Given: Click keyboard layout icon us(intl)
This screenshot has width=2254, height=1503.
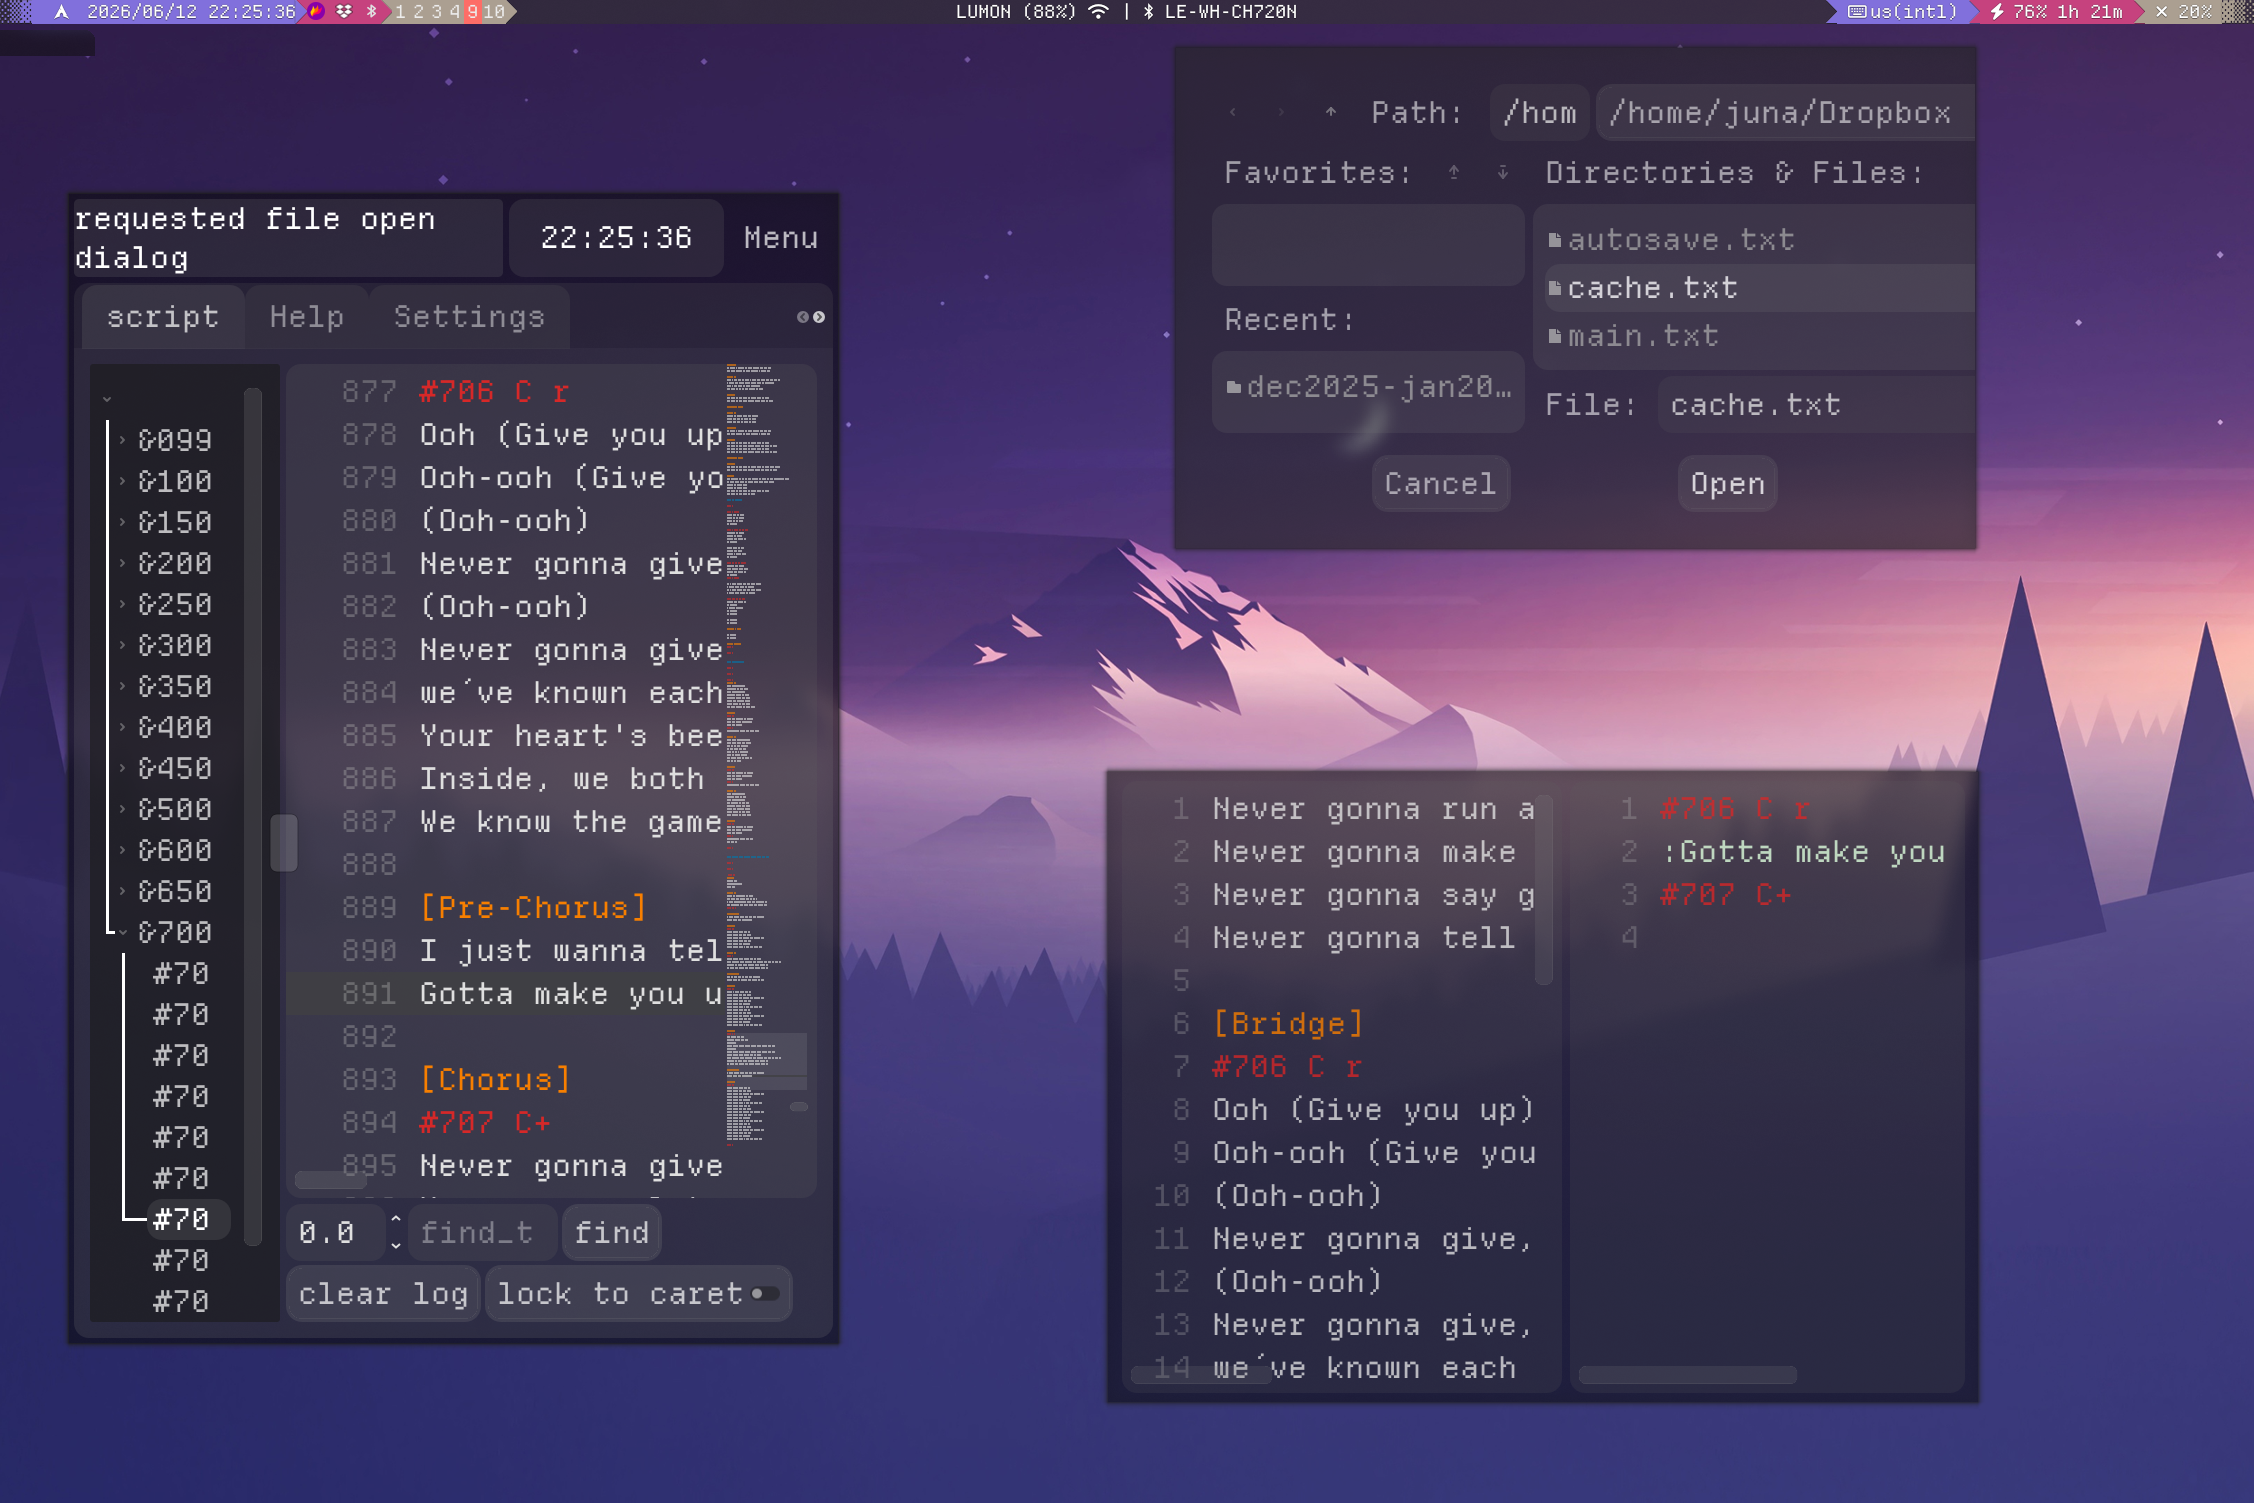Looking at the screenshot, I should (x=1856, y=12).
